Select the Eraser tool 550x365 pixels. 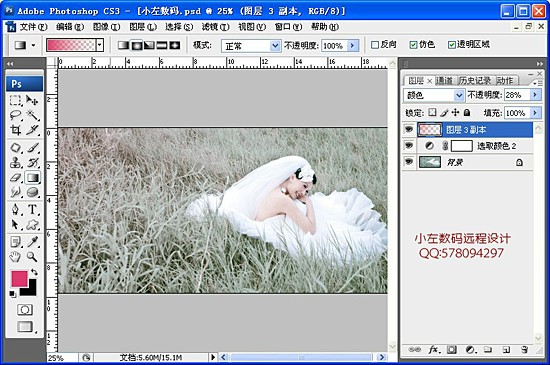coord(15,177)
